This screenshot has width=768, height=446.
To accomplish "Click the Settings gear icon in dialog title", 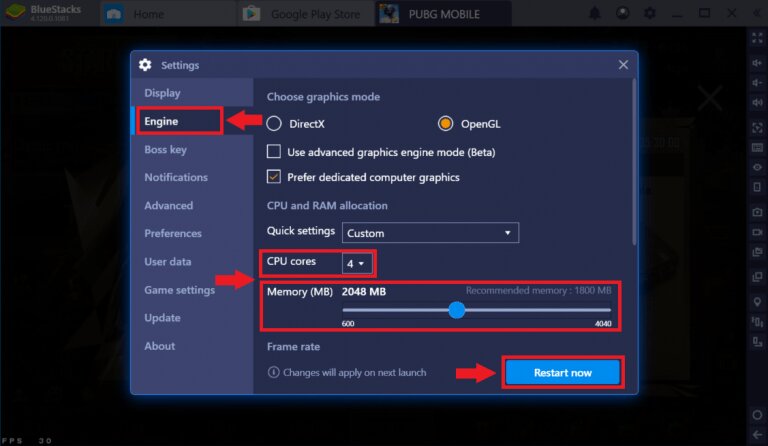I will (145, 65).
